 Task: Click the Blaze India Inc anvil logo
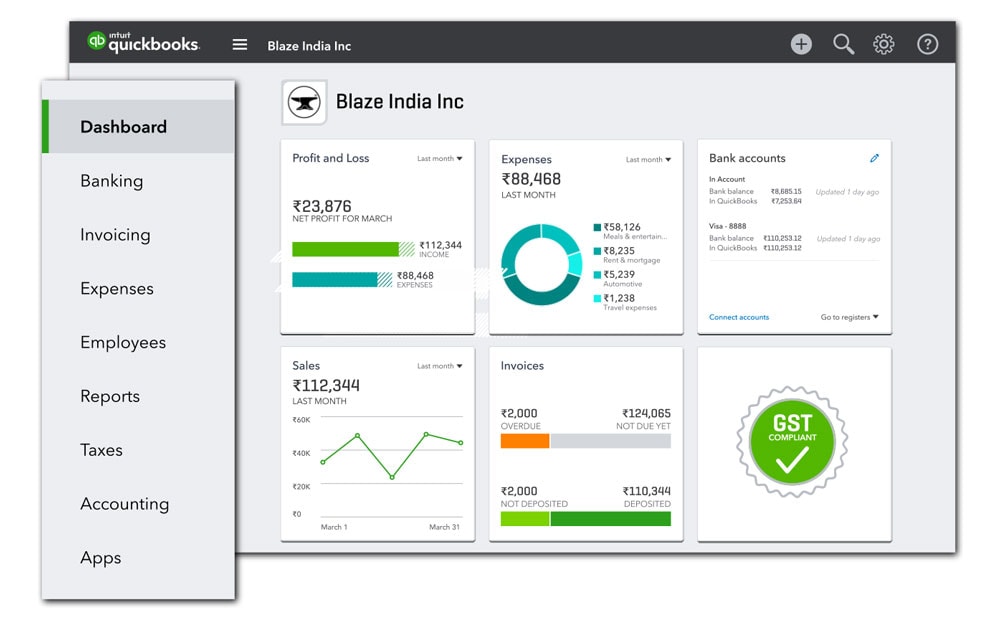(304, 102)
